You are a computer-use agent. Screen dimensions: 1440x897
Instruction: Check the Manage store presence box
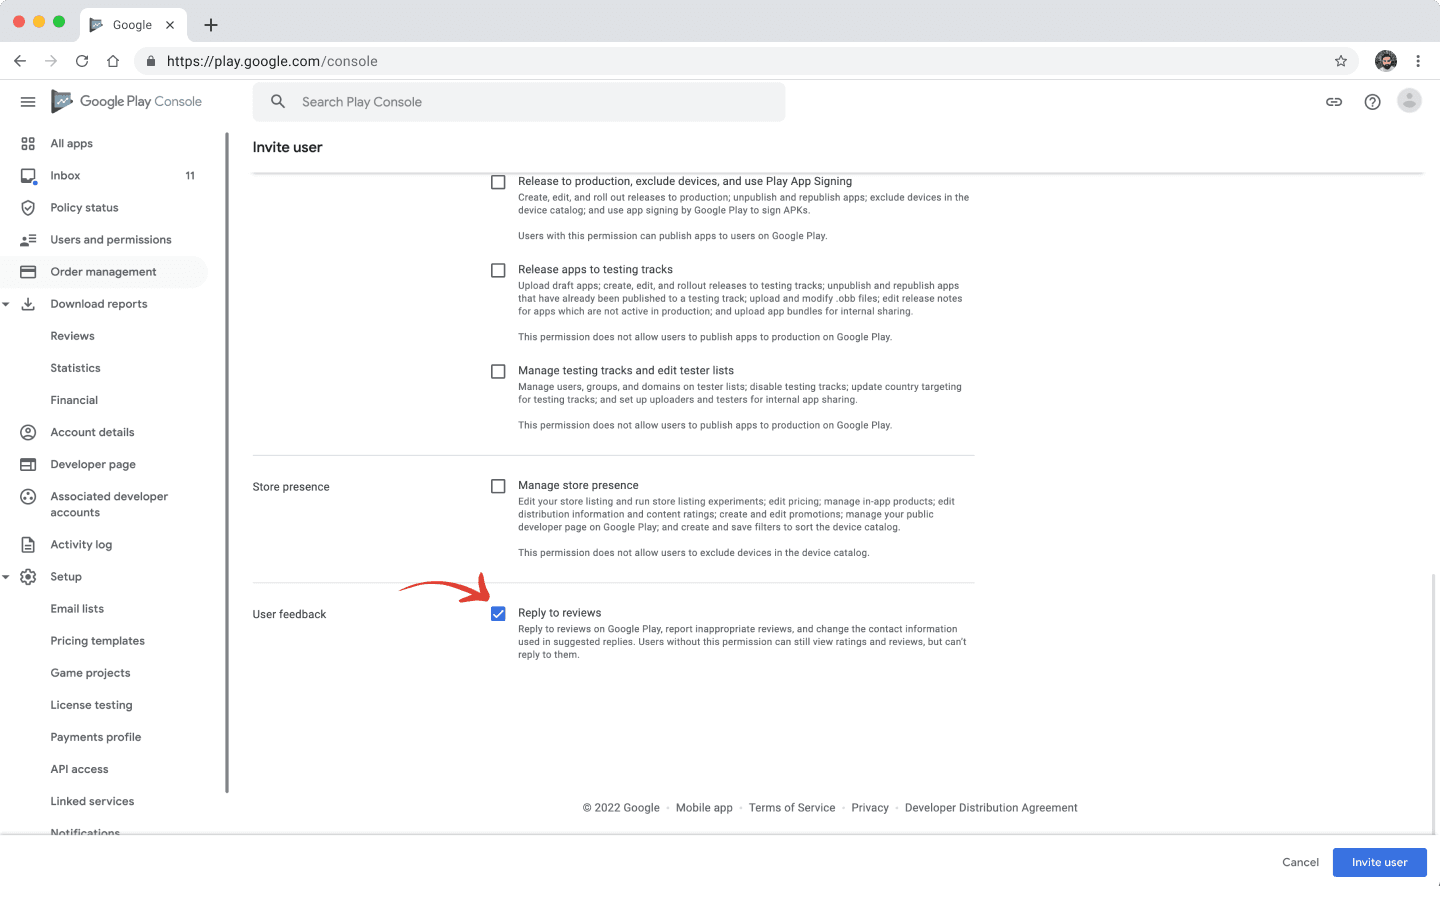[x=498, y=486]
